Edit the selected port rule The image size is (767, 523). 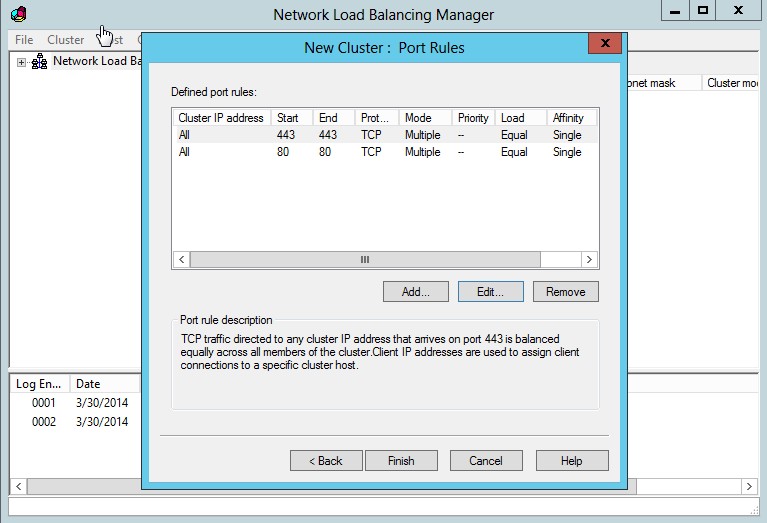[490, 292]
